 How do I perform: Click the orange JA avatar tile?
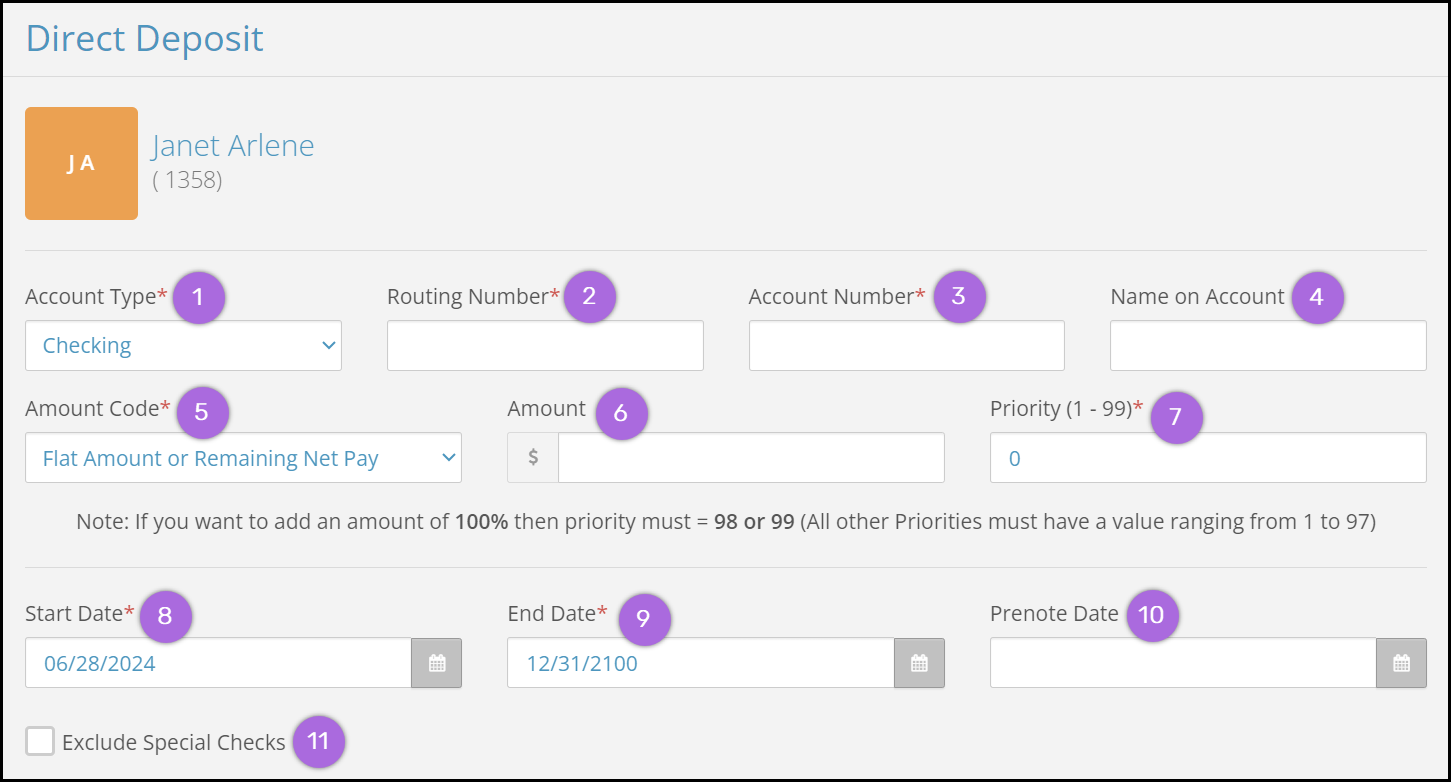pyautogui.click(x=81, y=163)
